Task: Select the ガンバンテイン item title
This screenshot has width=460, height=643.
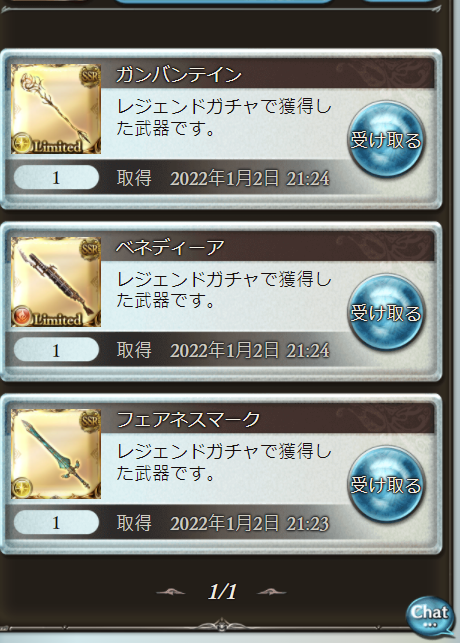Action: pos(179,75)
